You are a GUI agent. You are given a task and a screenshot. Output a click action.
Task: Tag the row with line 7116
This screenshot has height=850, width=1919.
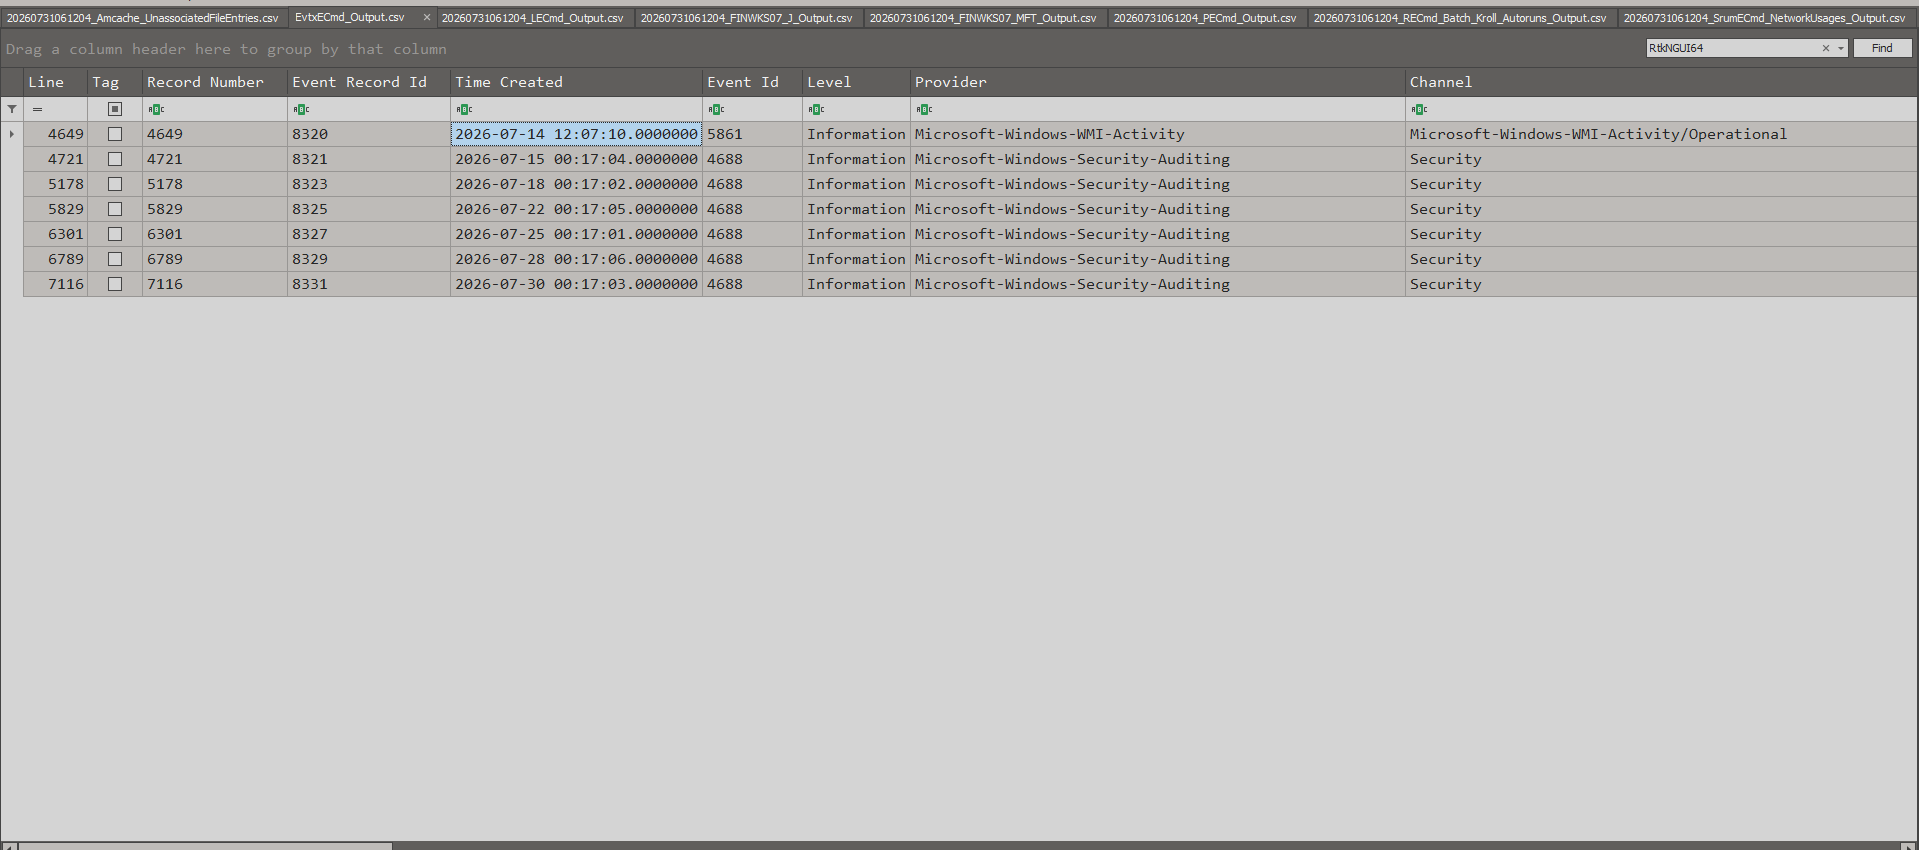click(x=115, y=284)
